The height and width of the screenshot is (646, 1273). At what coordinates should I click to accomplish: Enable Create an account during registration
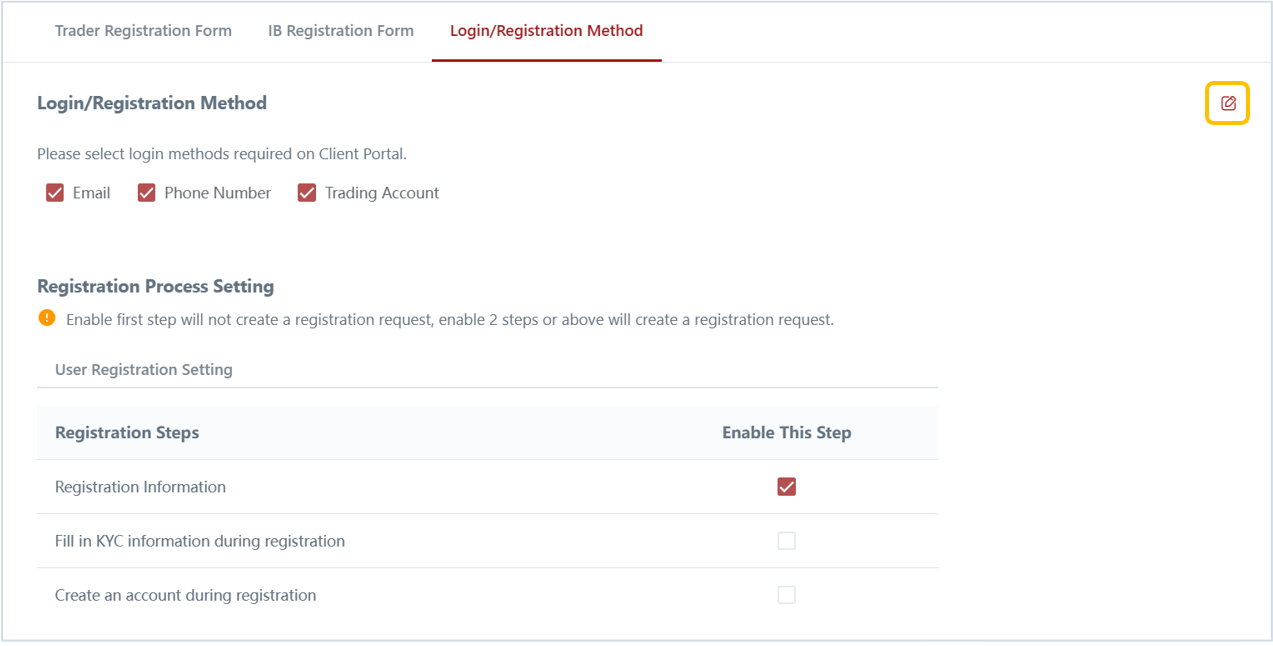[787, 595]
